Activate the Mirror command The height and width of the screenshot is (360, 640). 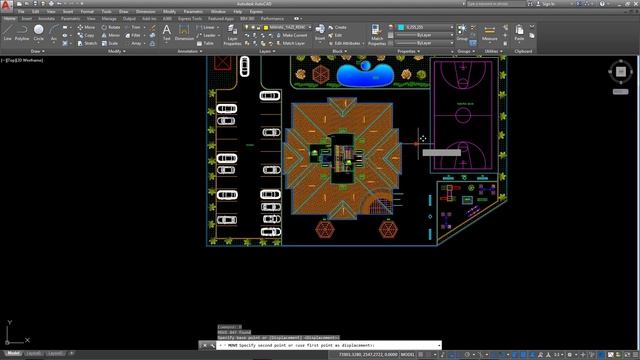111,35
